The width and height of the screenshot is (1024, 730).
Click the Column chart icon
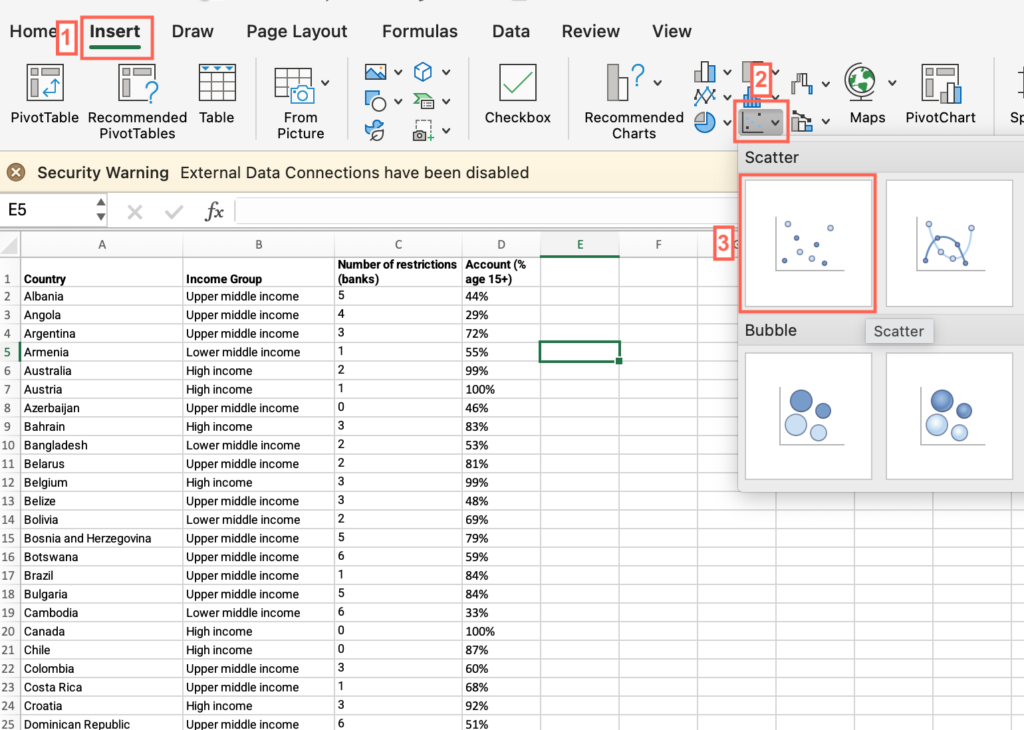[x=705, y=72]
